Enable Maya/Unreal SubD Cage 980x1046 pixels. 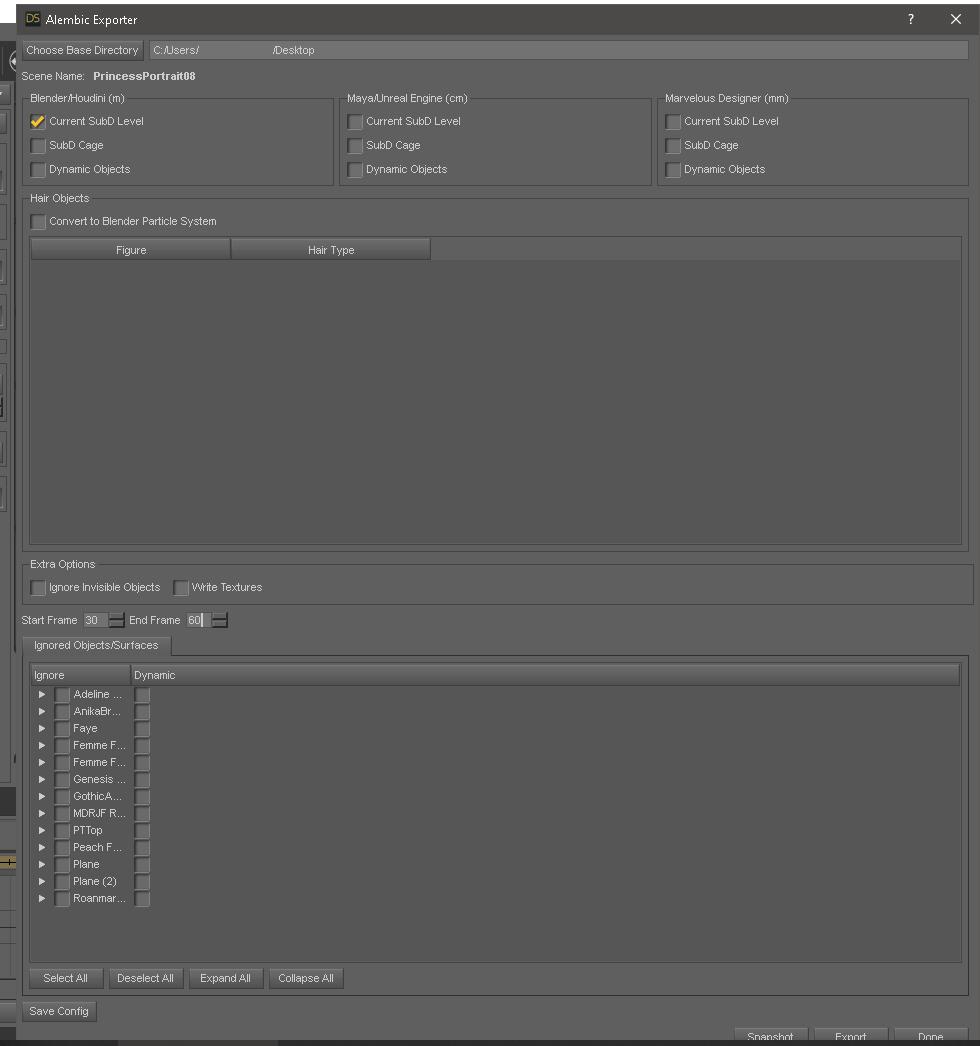click(x=355, y=145)
